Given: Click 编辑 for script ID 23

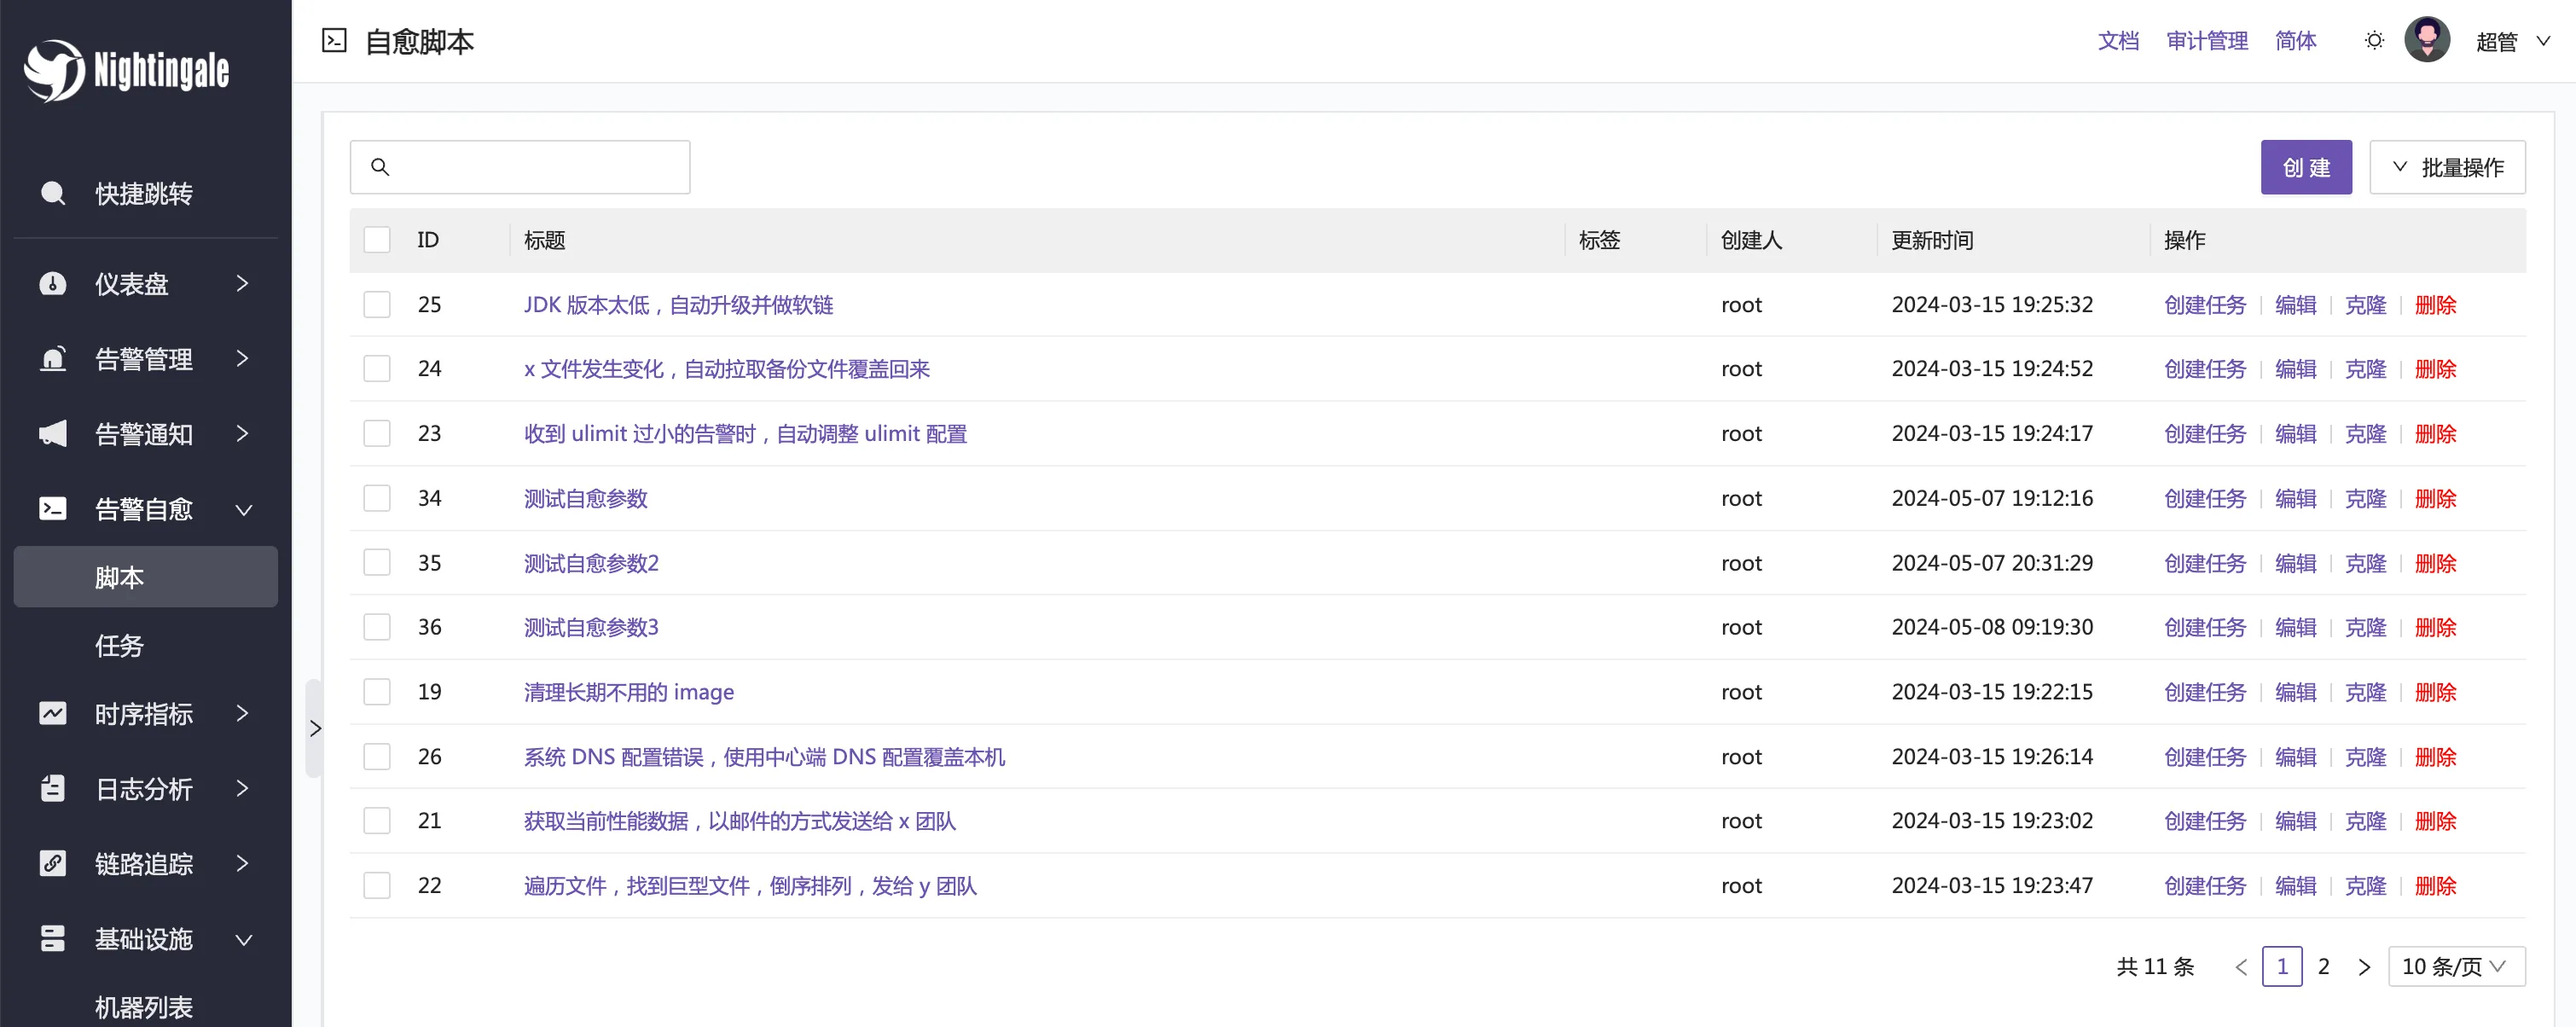Looking at the screenshot, I should pos(2295,434).
